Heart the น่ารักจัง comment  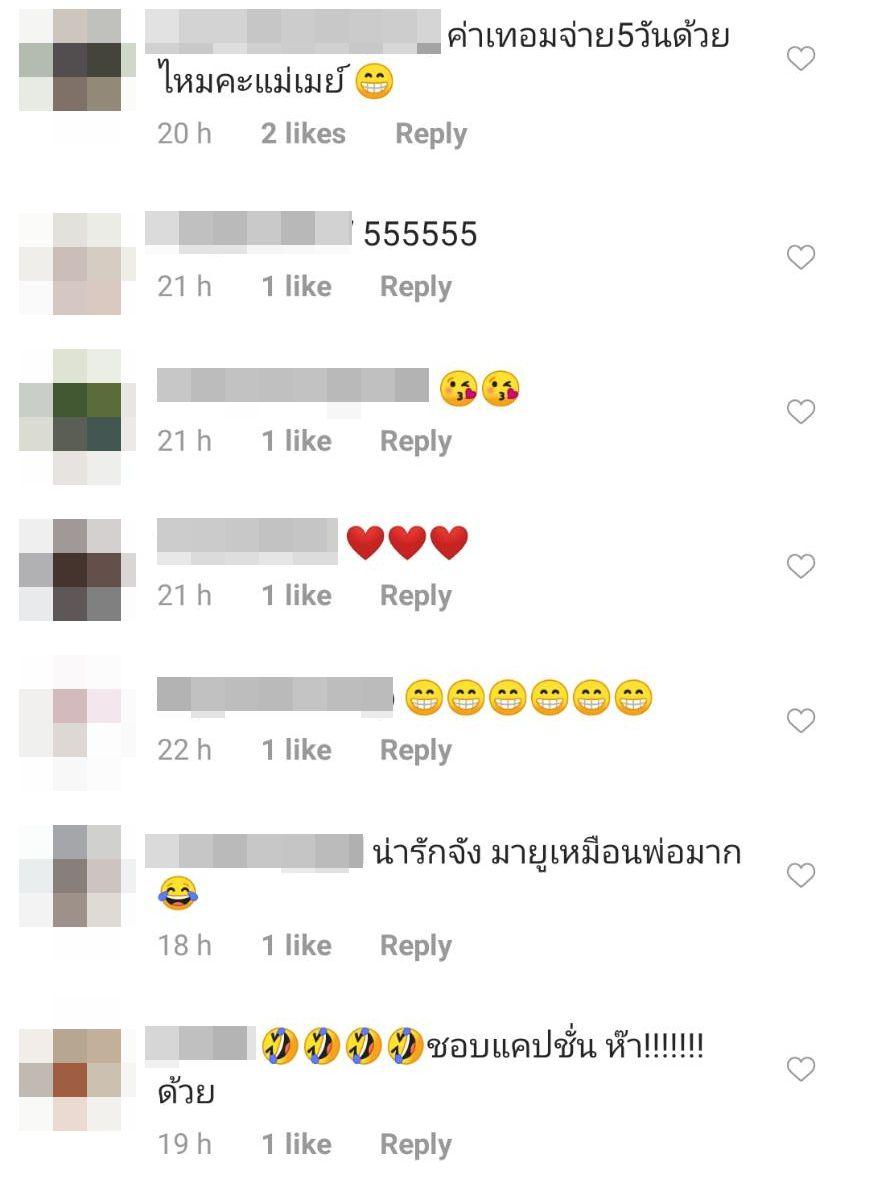tap(801, 875)
